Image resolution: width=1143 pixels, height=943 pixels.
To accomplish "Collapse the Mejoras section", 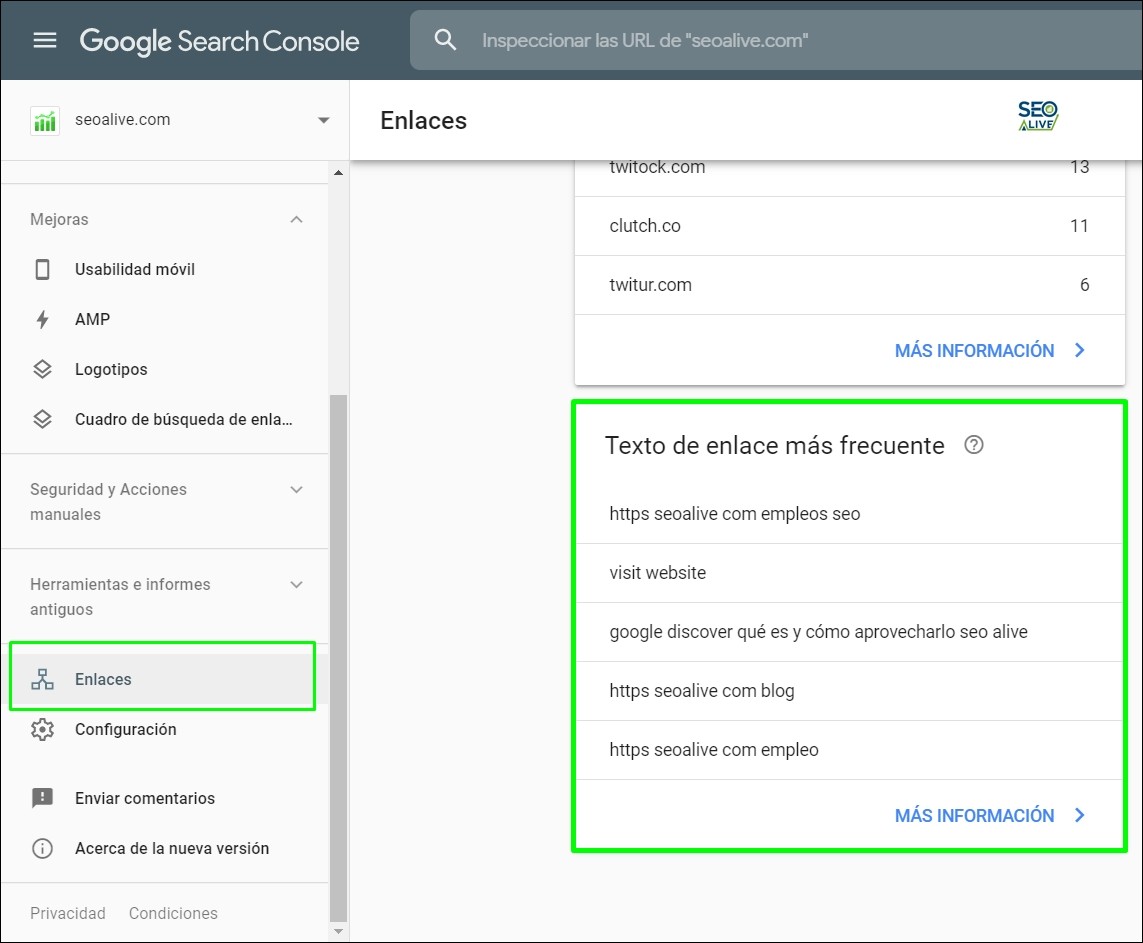I will (296, 219).
